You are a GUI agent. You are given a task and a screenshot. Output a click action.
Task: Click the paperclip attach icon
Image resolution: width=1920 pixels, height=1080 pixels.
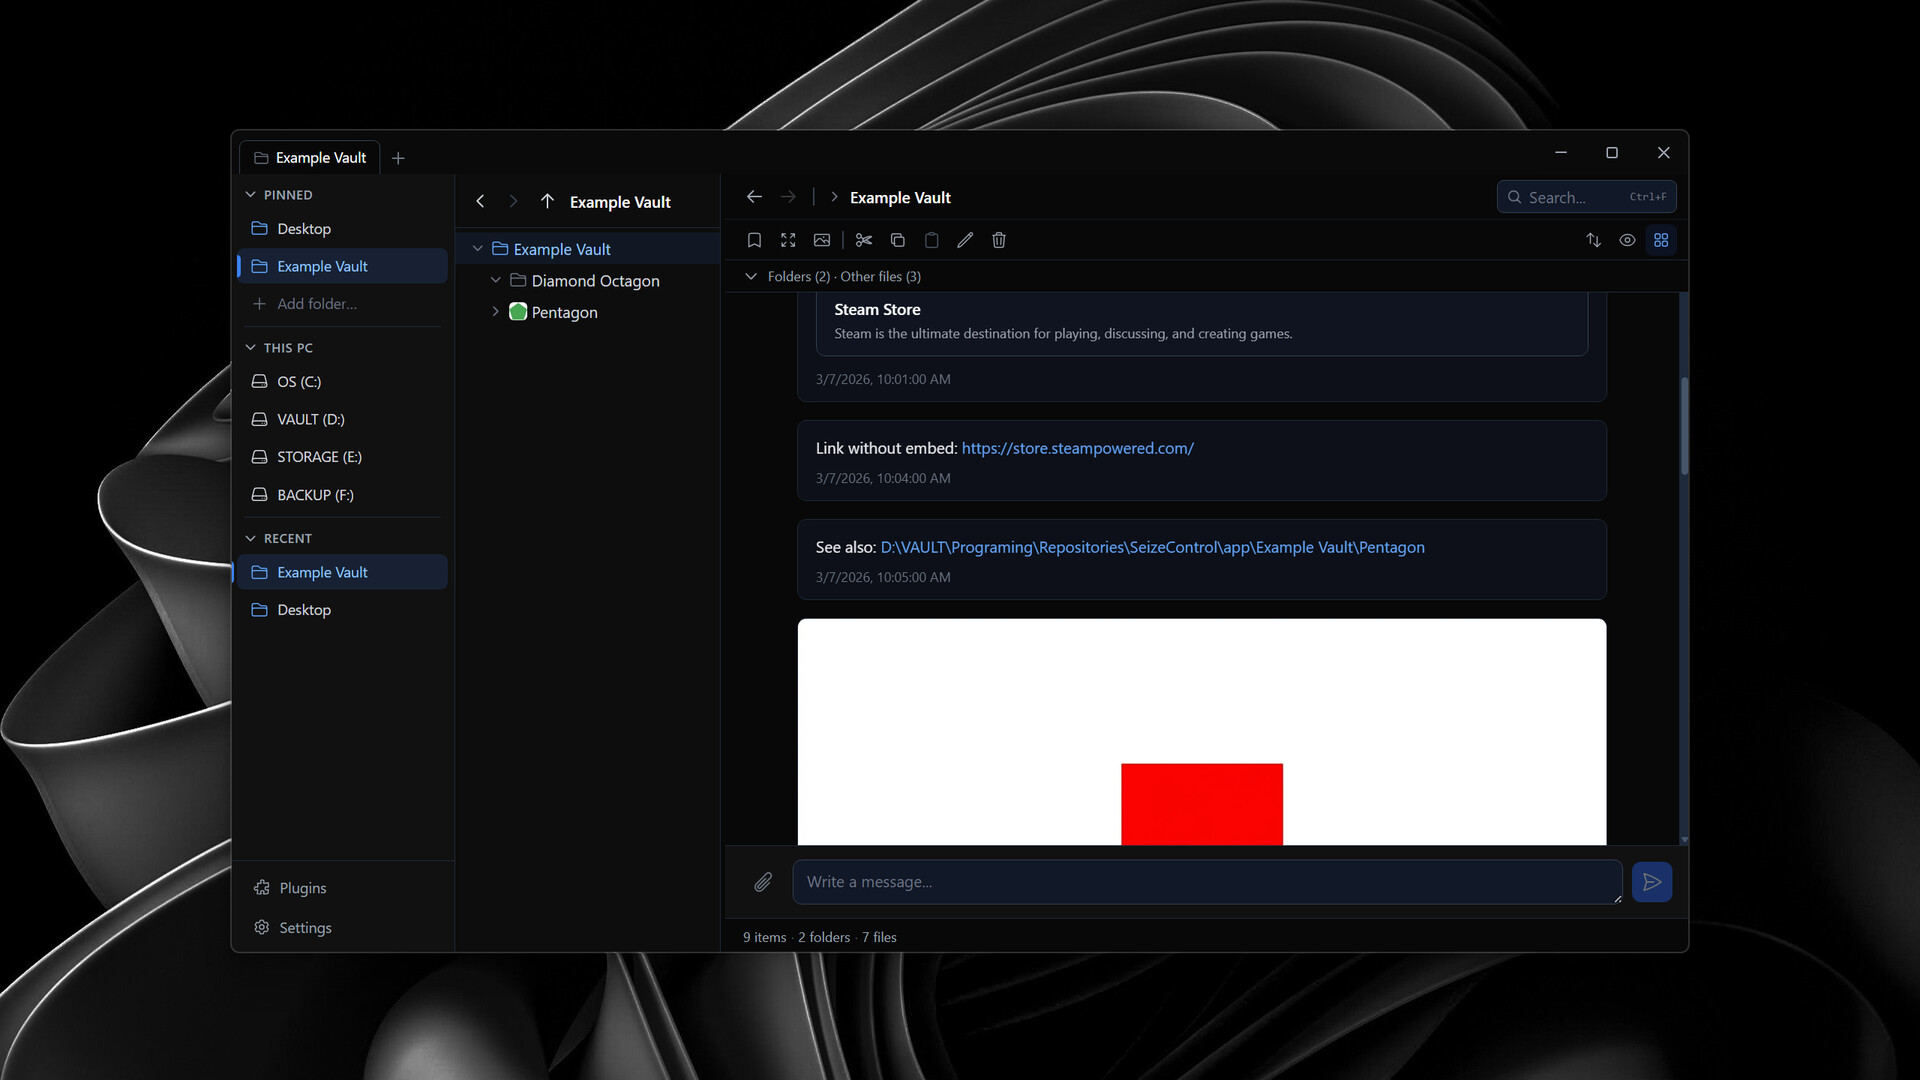[x=763, y=882]
